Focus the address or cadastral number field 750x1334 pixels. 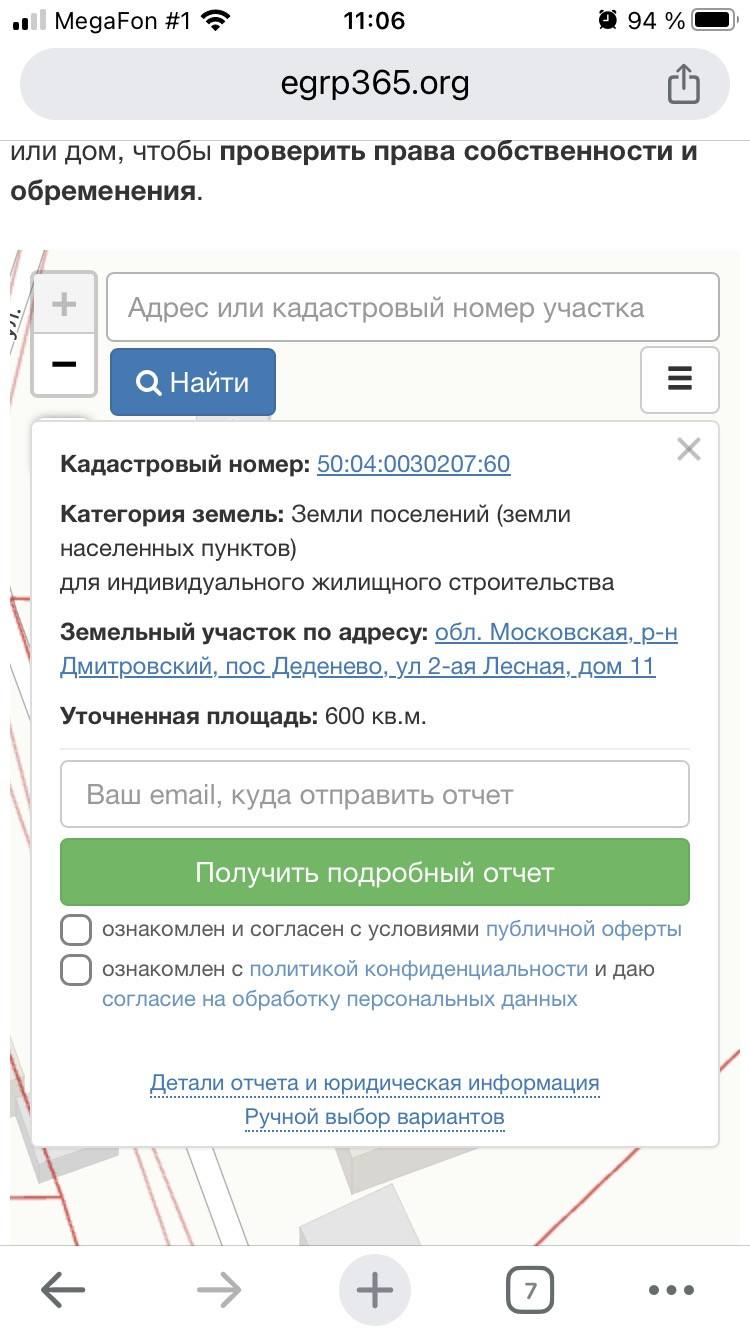(x=413, y=308)
